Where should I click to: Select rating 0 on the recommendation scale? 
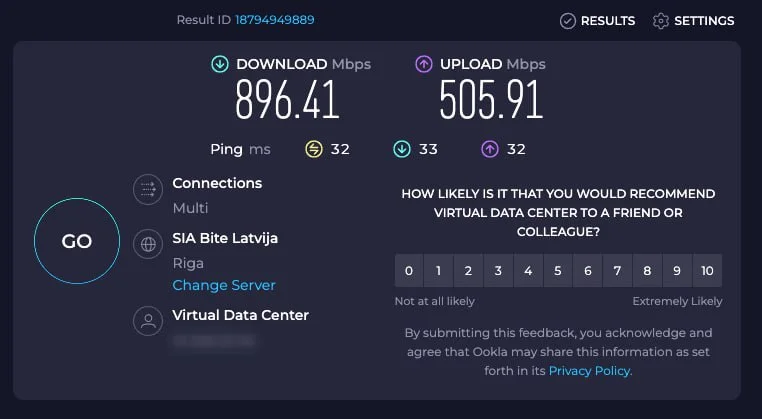pyautogui.click(x=408, y=270)
